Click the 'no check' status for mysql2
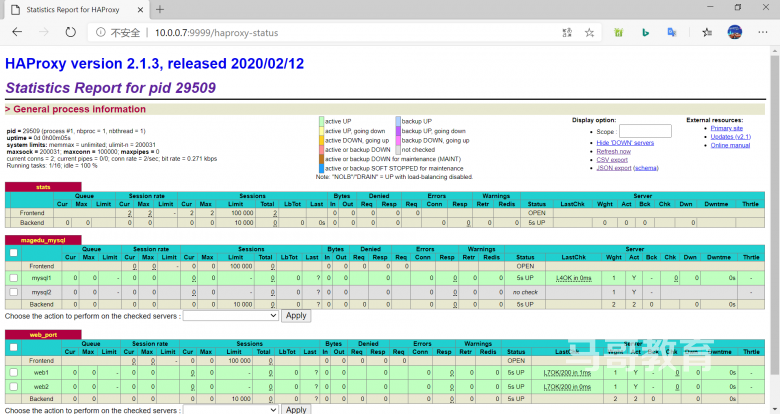 tap(525, 292)
